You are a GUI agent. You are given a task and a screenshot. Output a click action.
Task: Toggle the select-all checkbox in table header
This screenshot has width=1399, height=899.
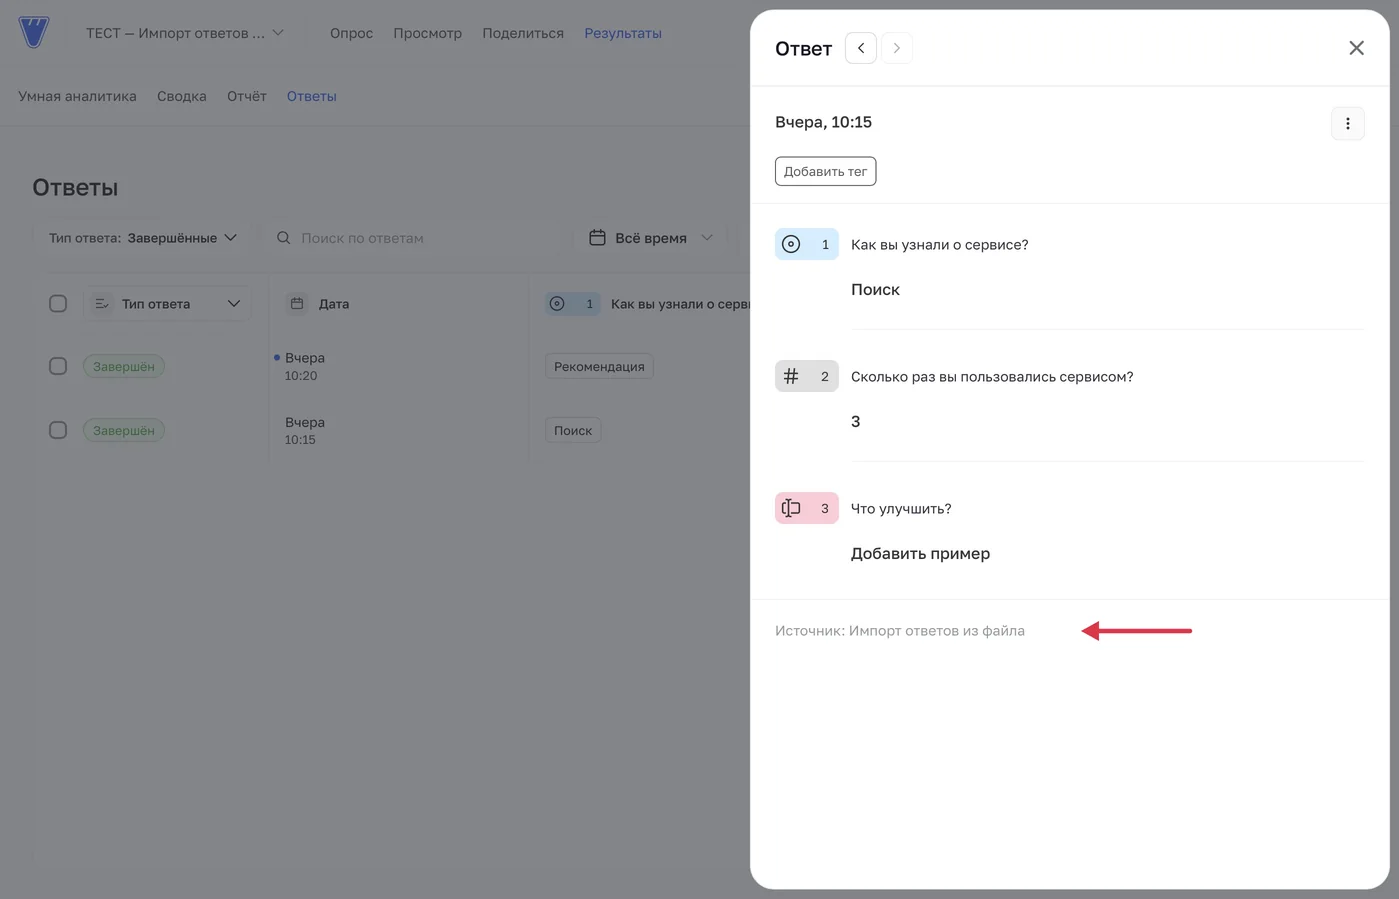coord(58,303)
